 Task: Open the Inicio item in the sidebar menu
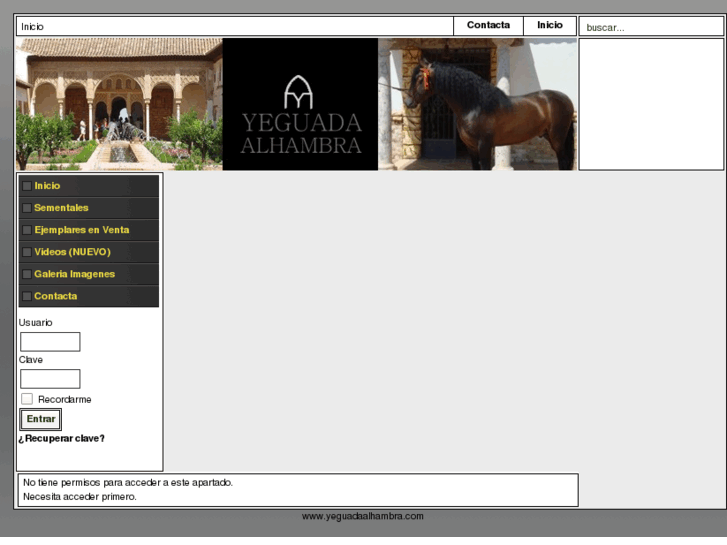[x=89, y=186]
